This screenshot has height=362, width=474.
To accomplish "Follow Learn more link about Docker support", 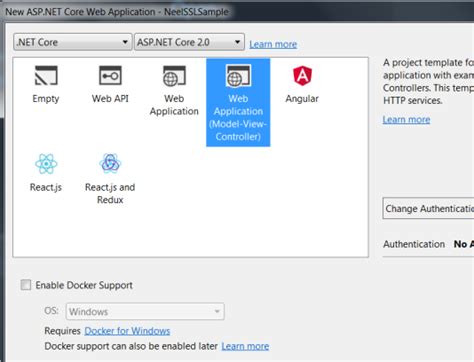I will click(x=245, y=346).
